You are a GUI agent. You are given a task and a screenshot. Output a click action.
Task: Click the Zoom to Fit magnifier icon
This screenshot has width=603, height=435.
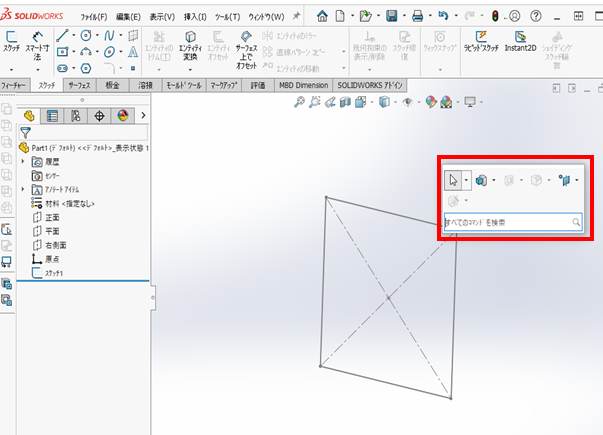(x=299, y=102)
